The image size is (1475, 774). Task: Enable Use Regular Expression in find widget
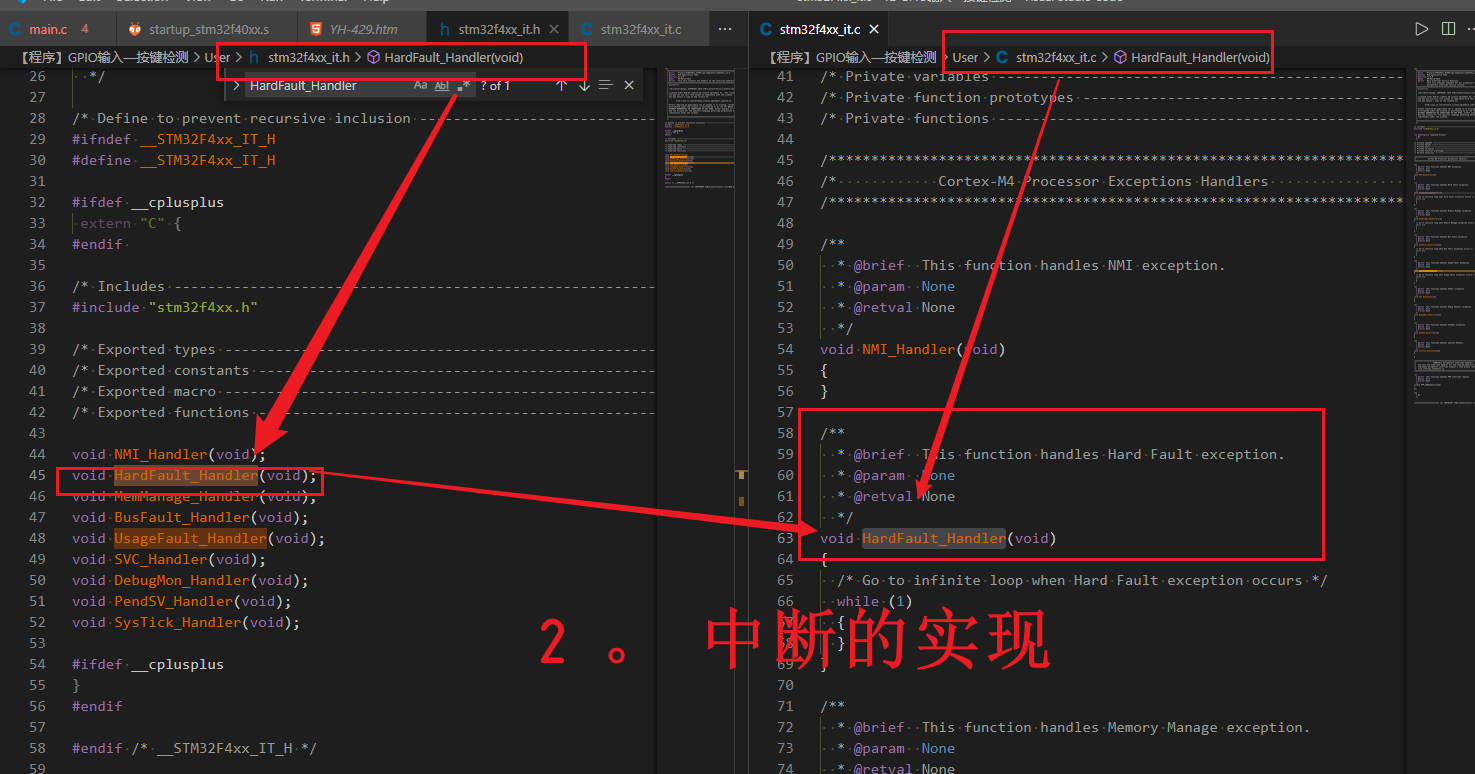(x=462, y=85)
